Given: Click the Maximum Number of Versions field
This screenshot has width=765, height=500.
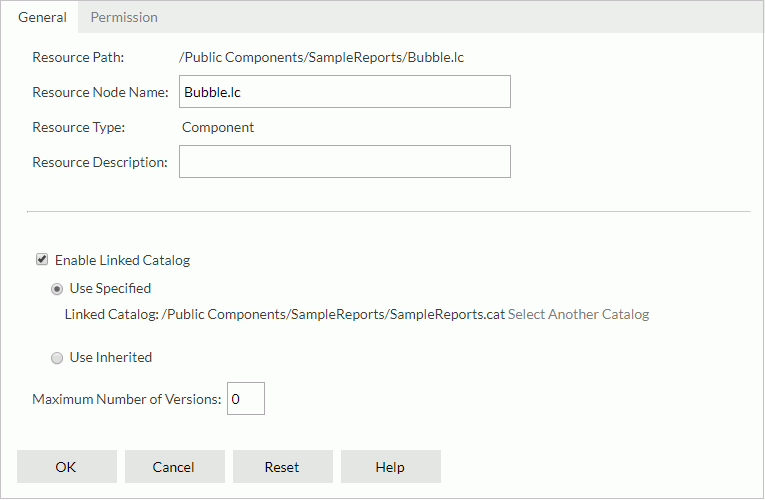Looking at the screenshot, I should (246, 399).
